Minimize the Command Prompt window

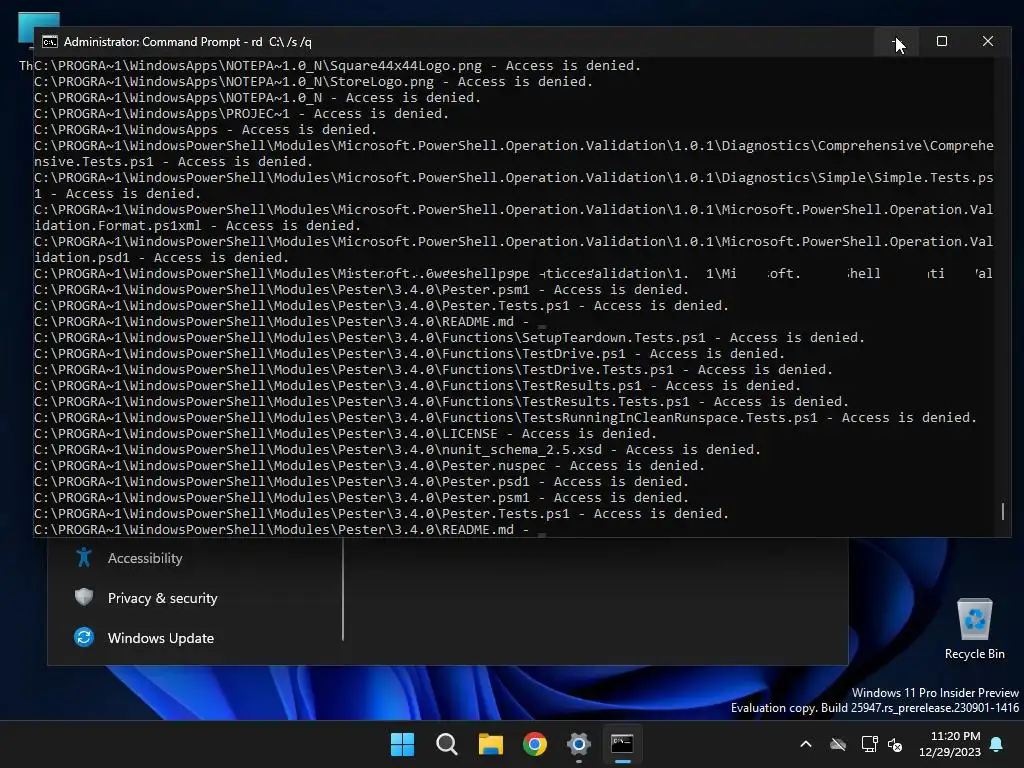(x=897, y=41)
